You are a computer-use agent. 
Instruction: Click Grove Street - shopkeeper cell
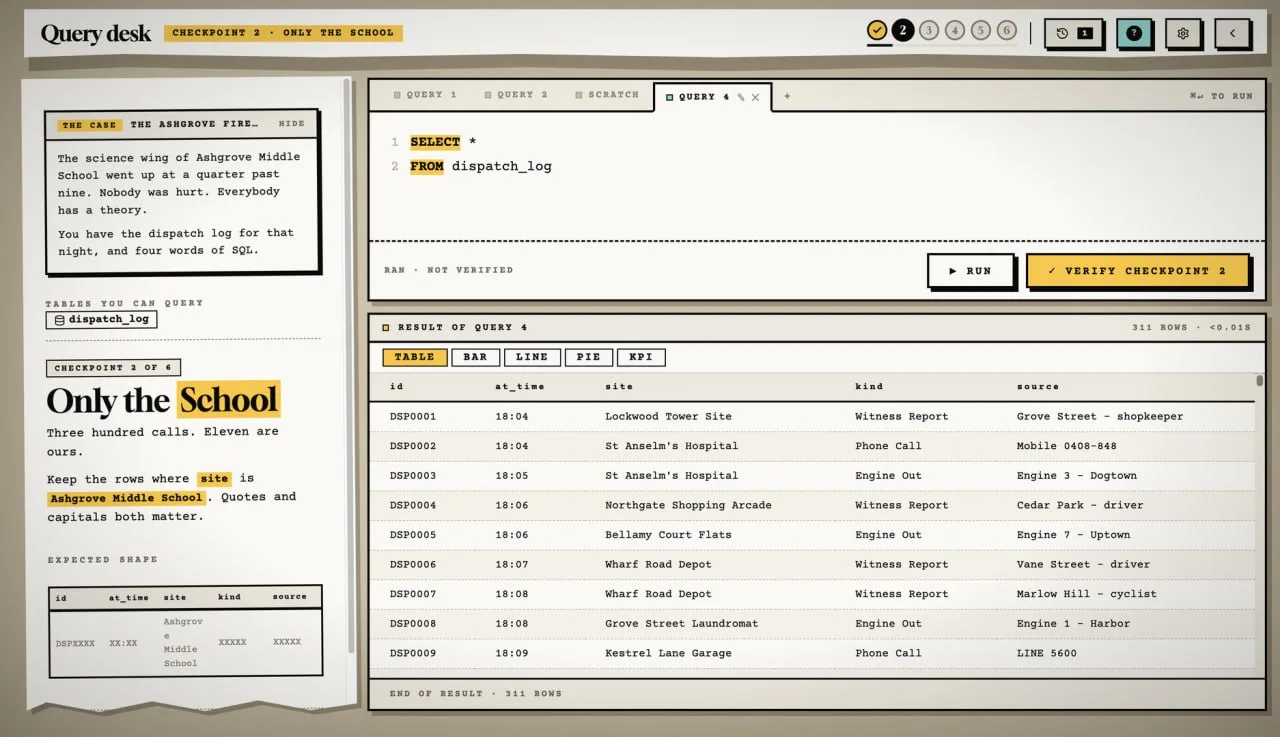point(1100,416)
